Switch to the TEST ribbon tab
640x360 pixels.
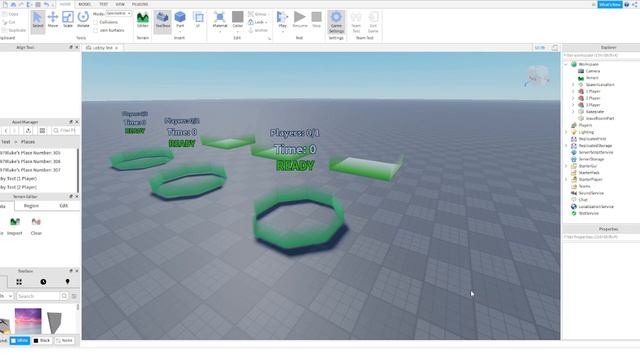point(104,4)
